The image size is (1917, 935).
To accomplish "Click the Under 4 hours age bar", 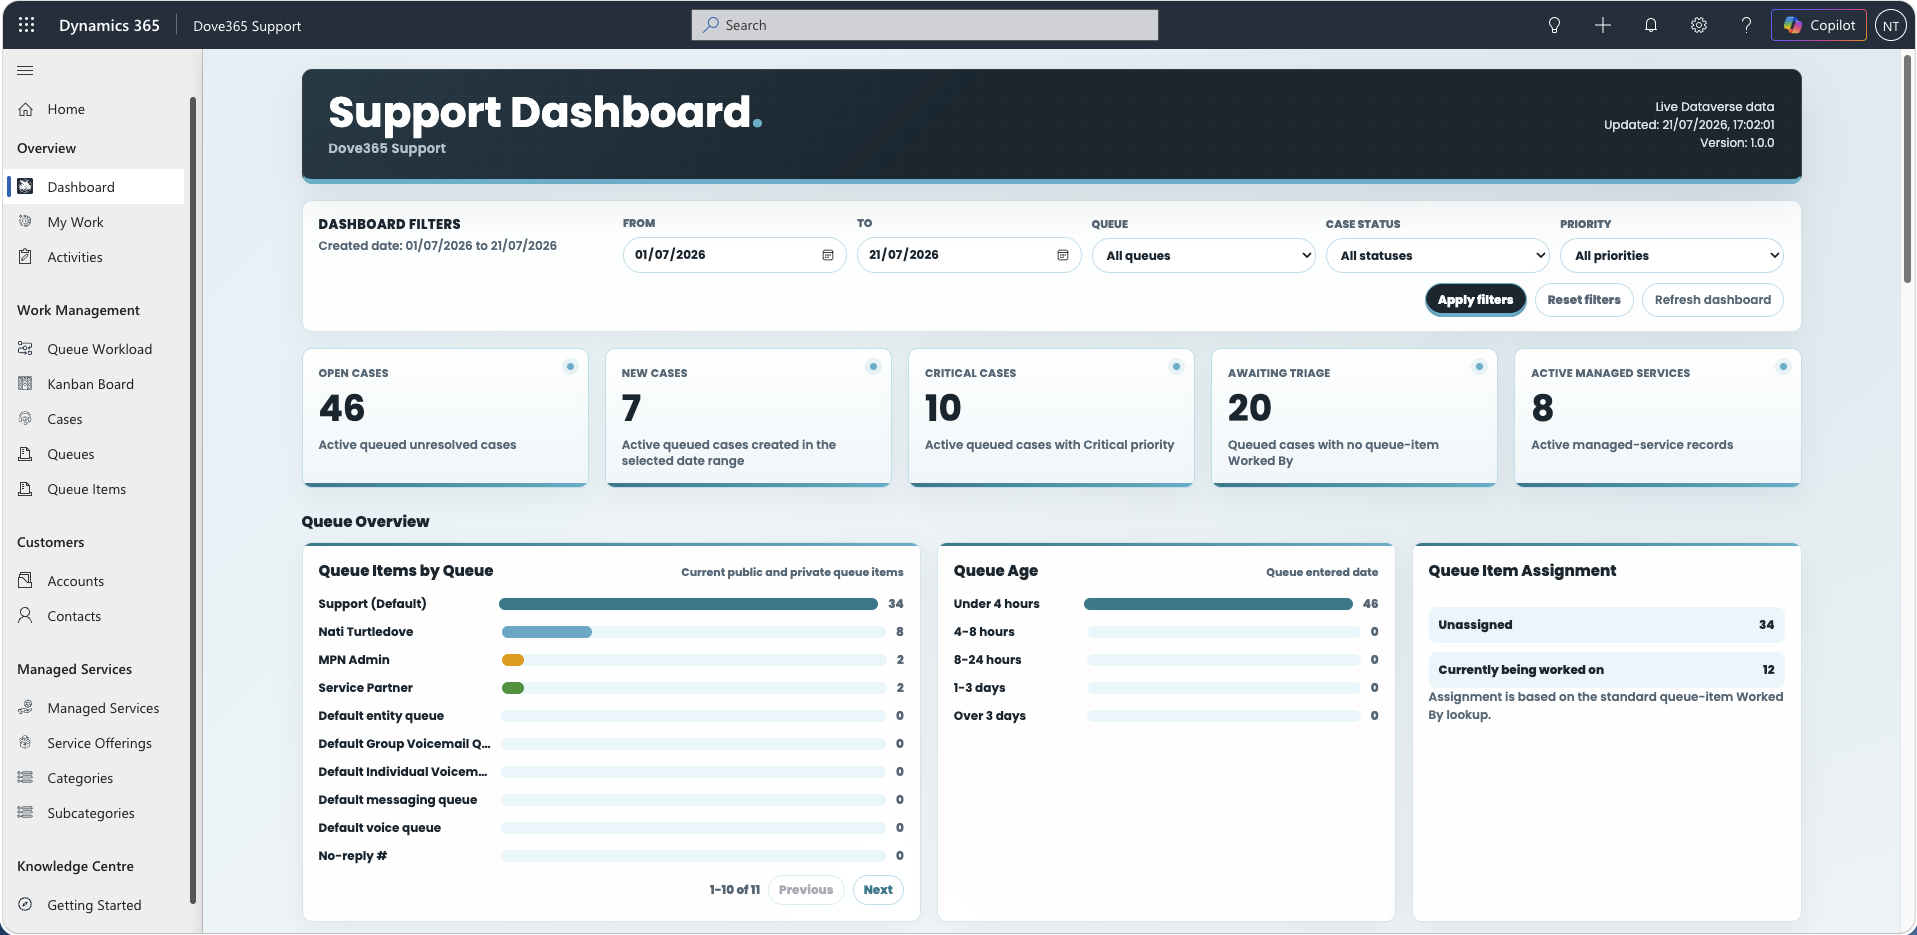I will click(x=1218, y=604).
